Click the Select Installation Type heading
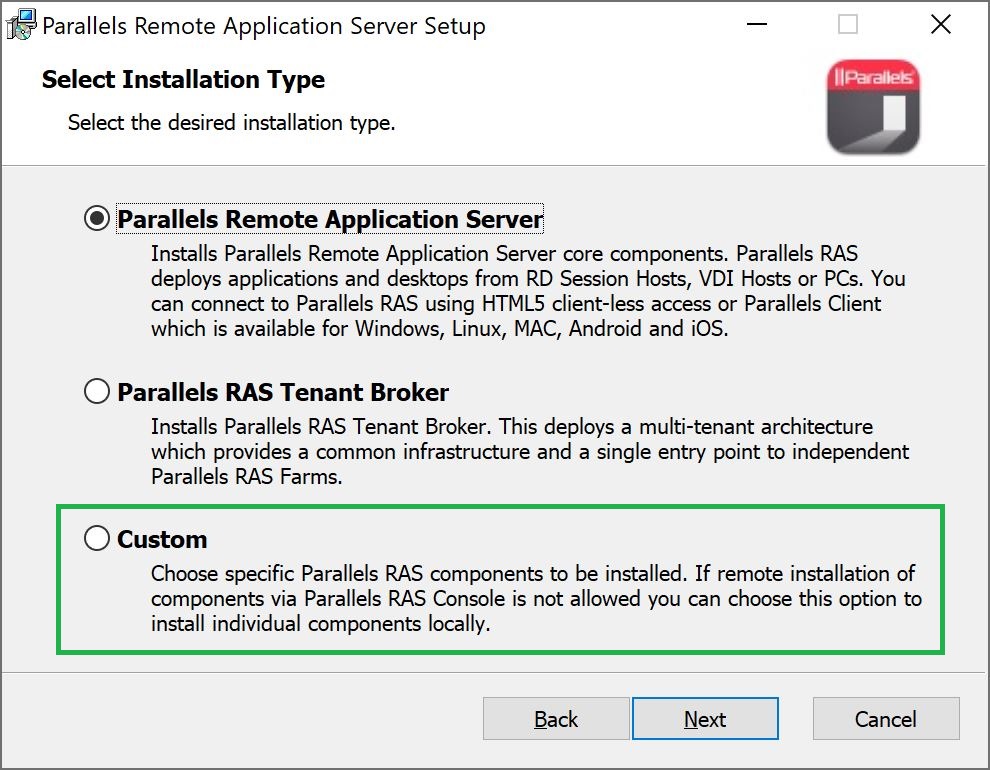The width and height of the screenshot is (990, 770). pyautogui.click(x=182, y=79)
